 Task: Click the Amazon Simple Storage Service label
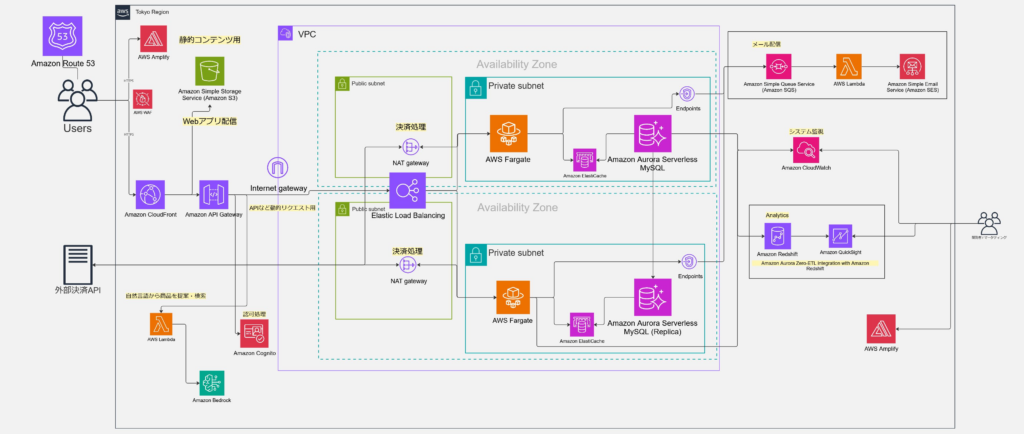click(x=210, y=95)
